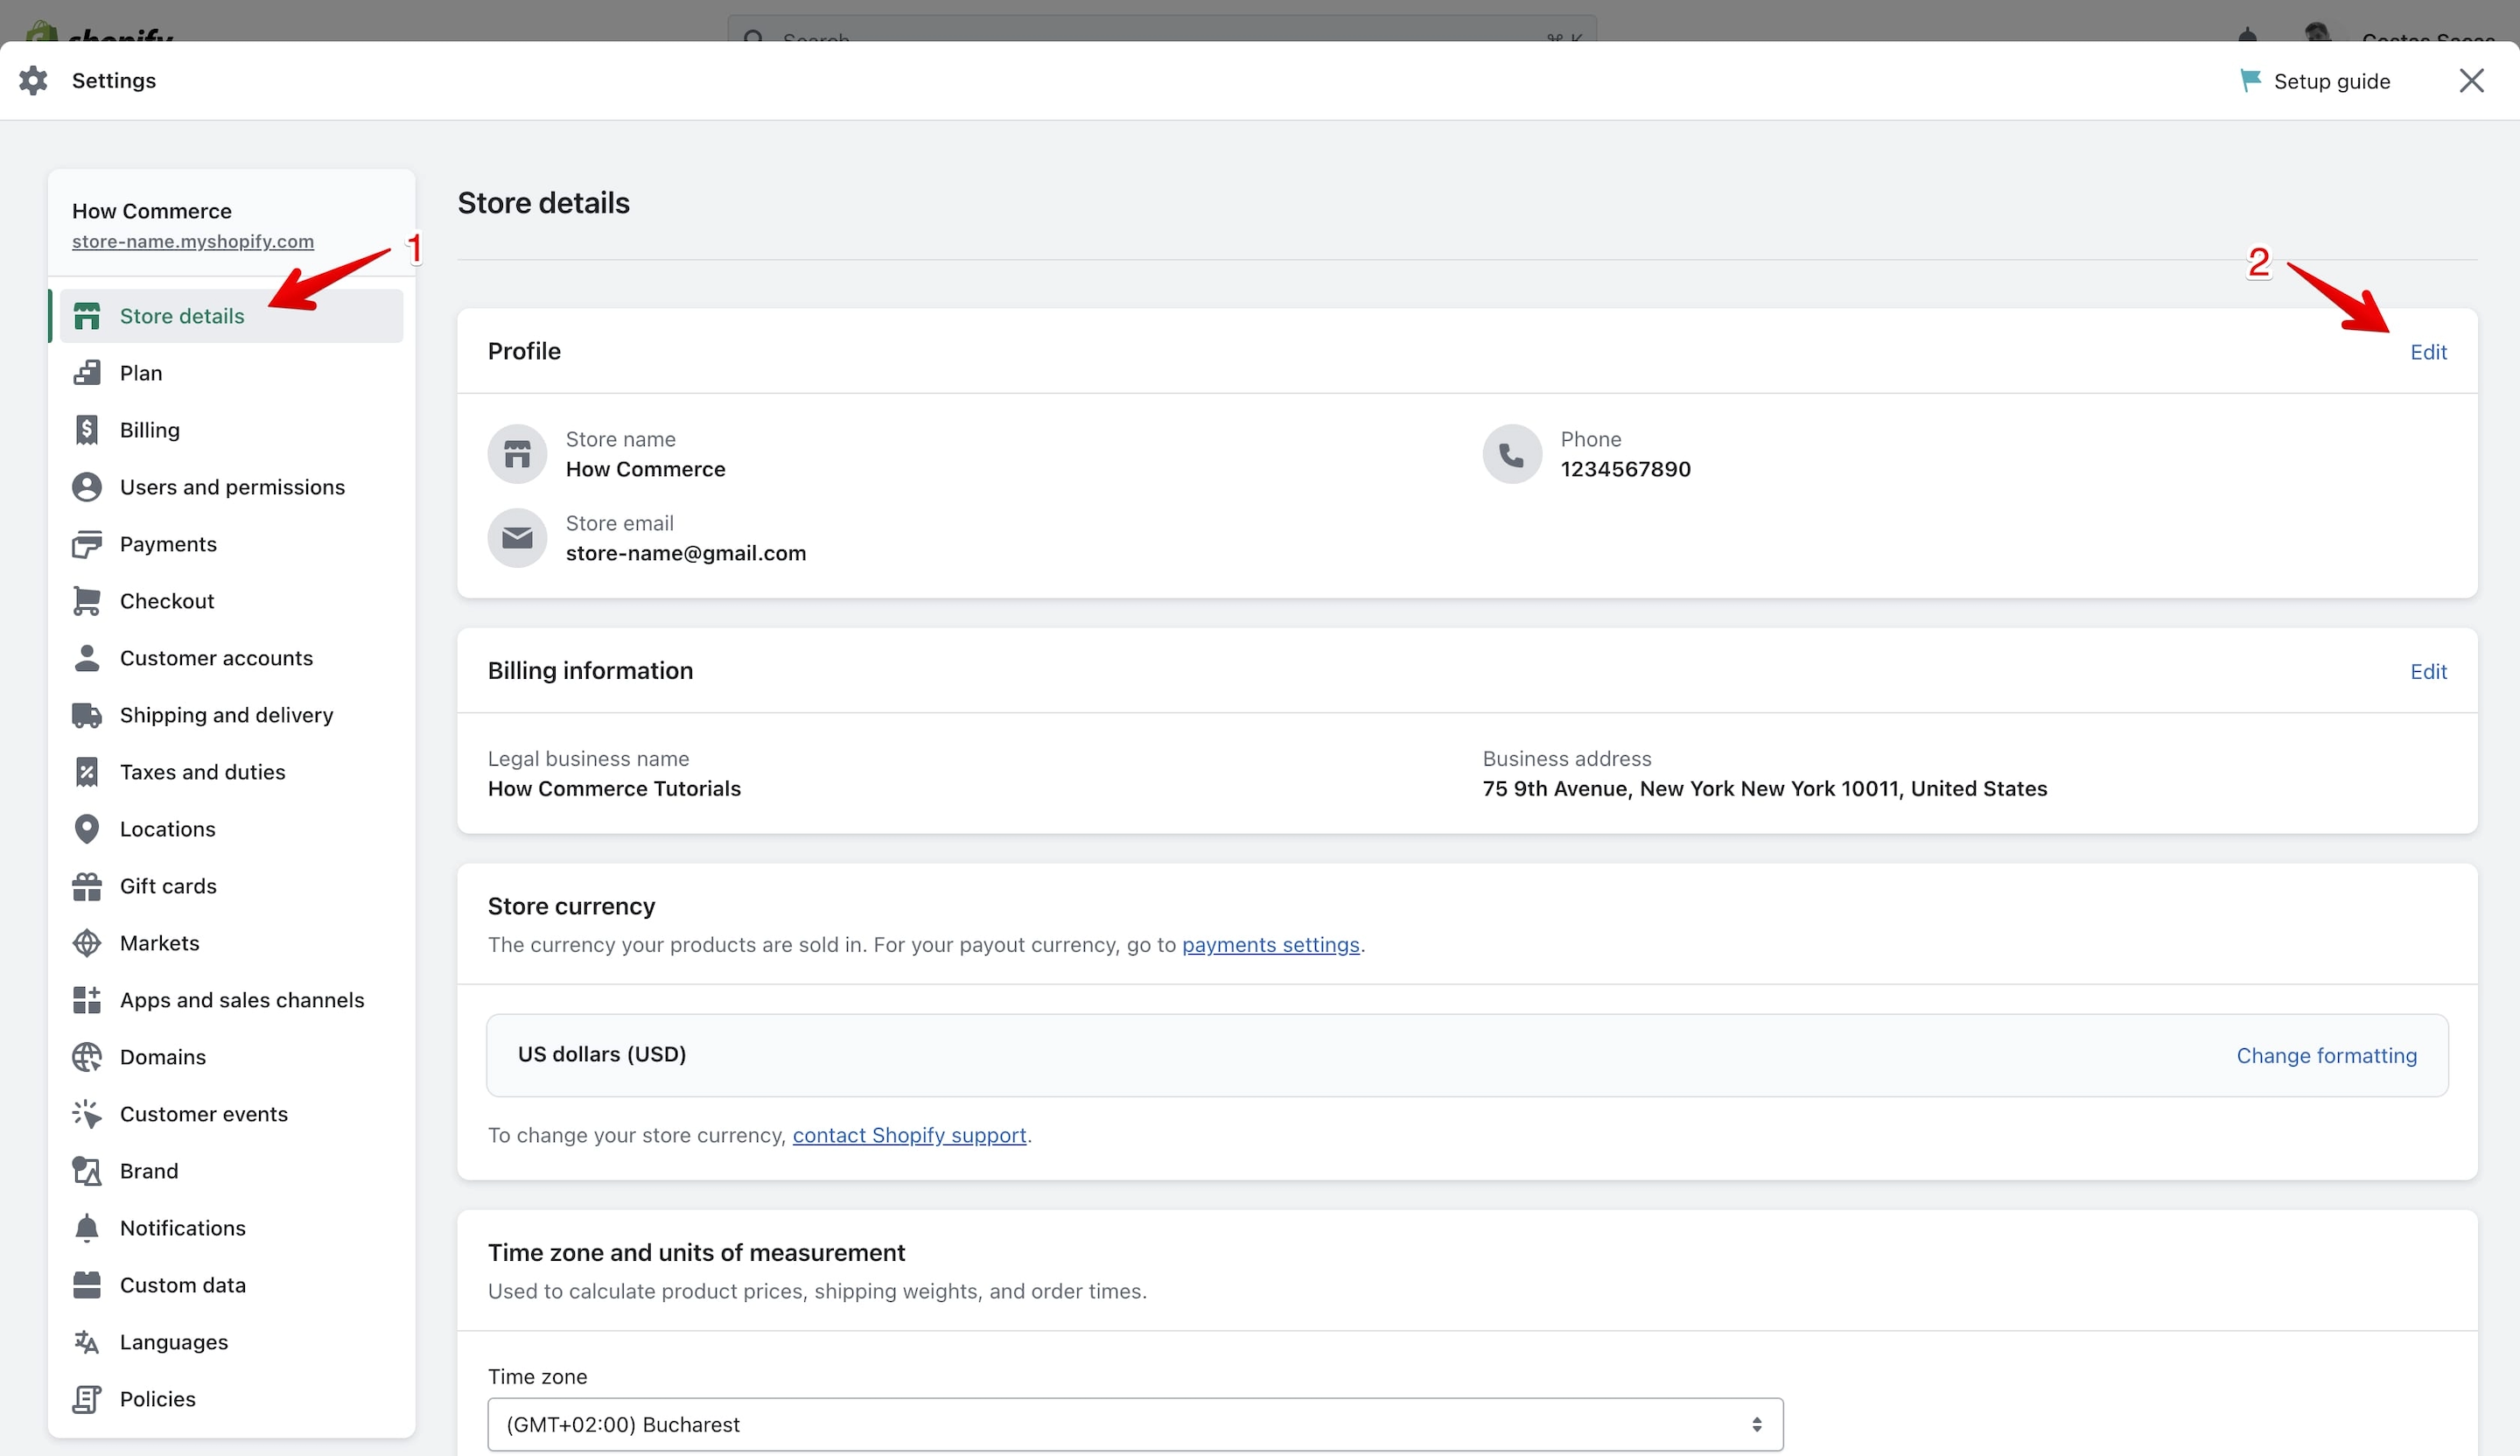The width and height of the screenshot is (2520, 1456).
Task: Click How Commerce Tutorials legal name
Action: click(614, 789)
